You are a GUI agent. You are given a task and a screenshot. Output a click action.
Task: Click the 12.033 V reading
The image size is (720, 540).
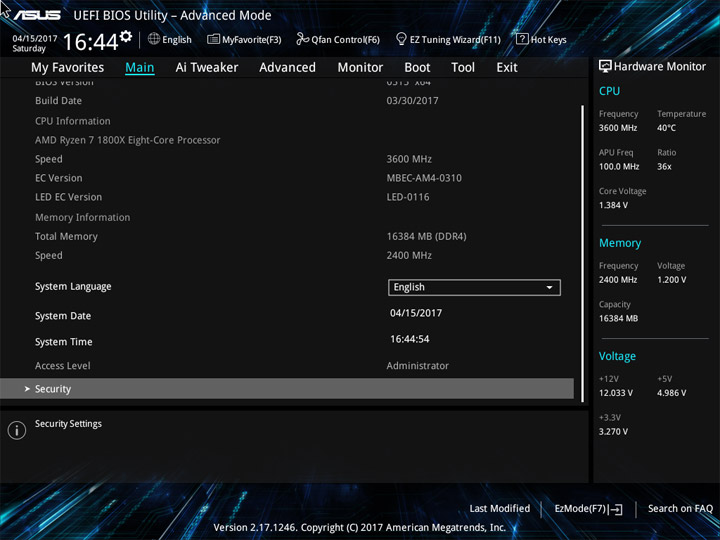pyautogui.click(x=615, y=393)
